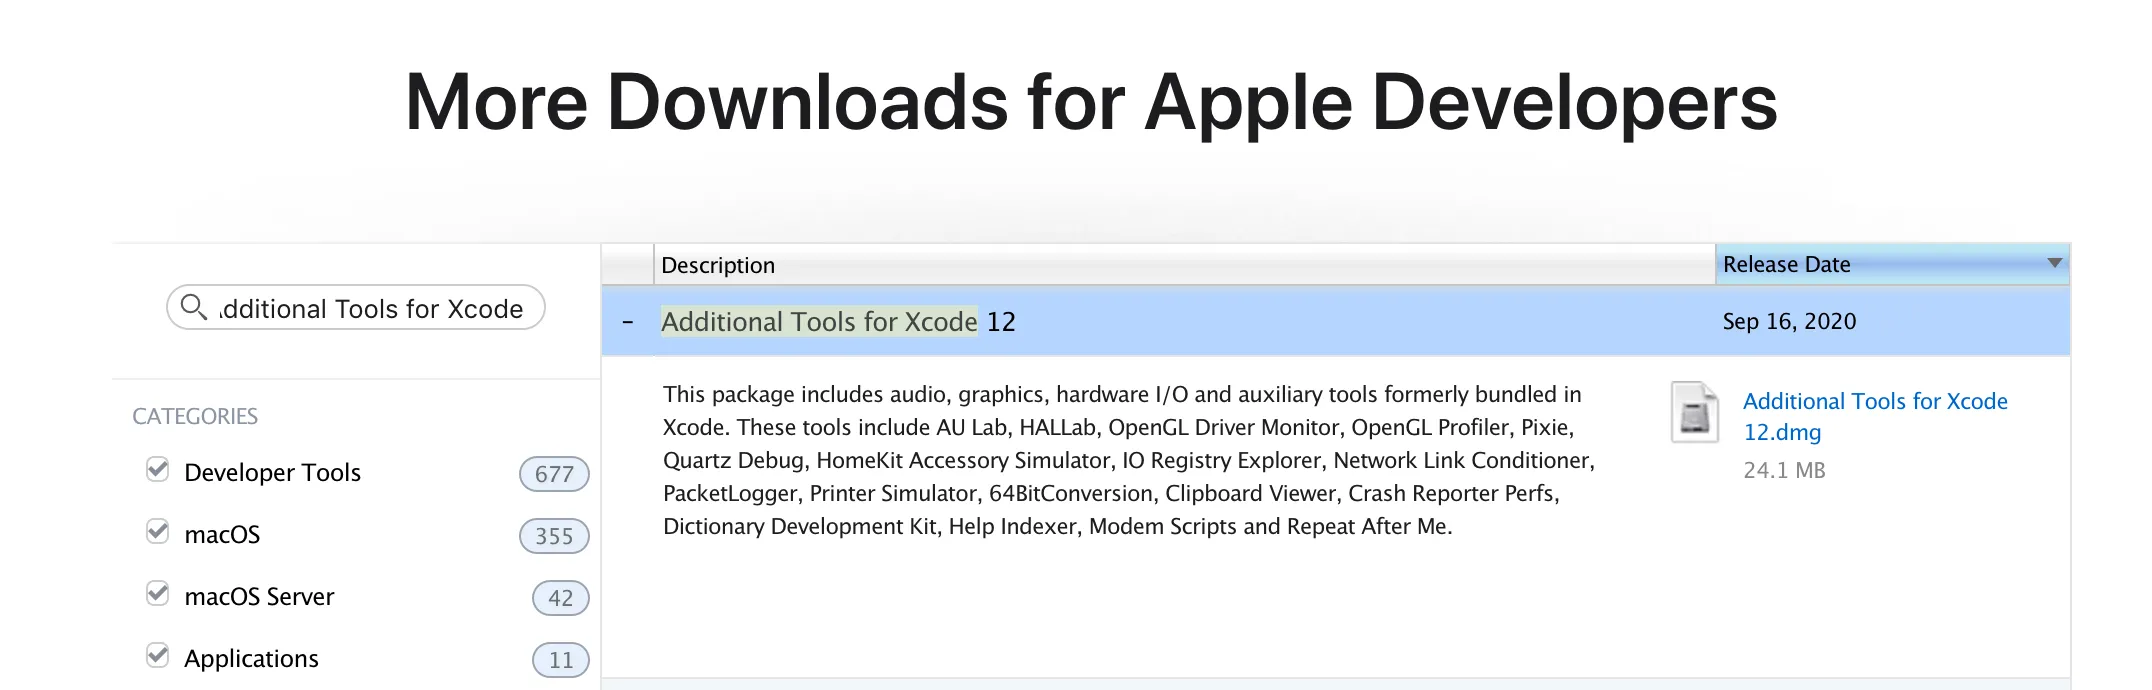Select the Additional Tools for Xcode 12 title
Viewport: 2152px width, 690px height.
[x=838, y=322]
